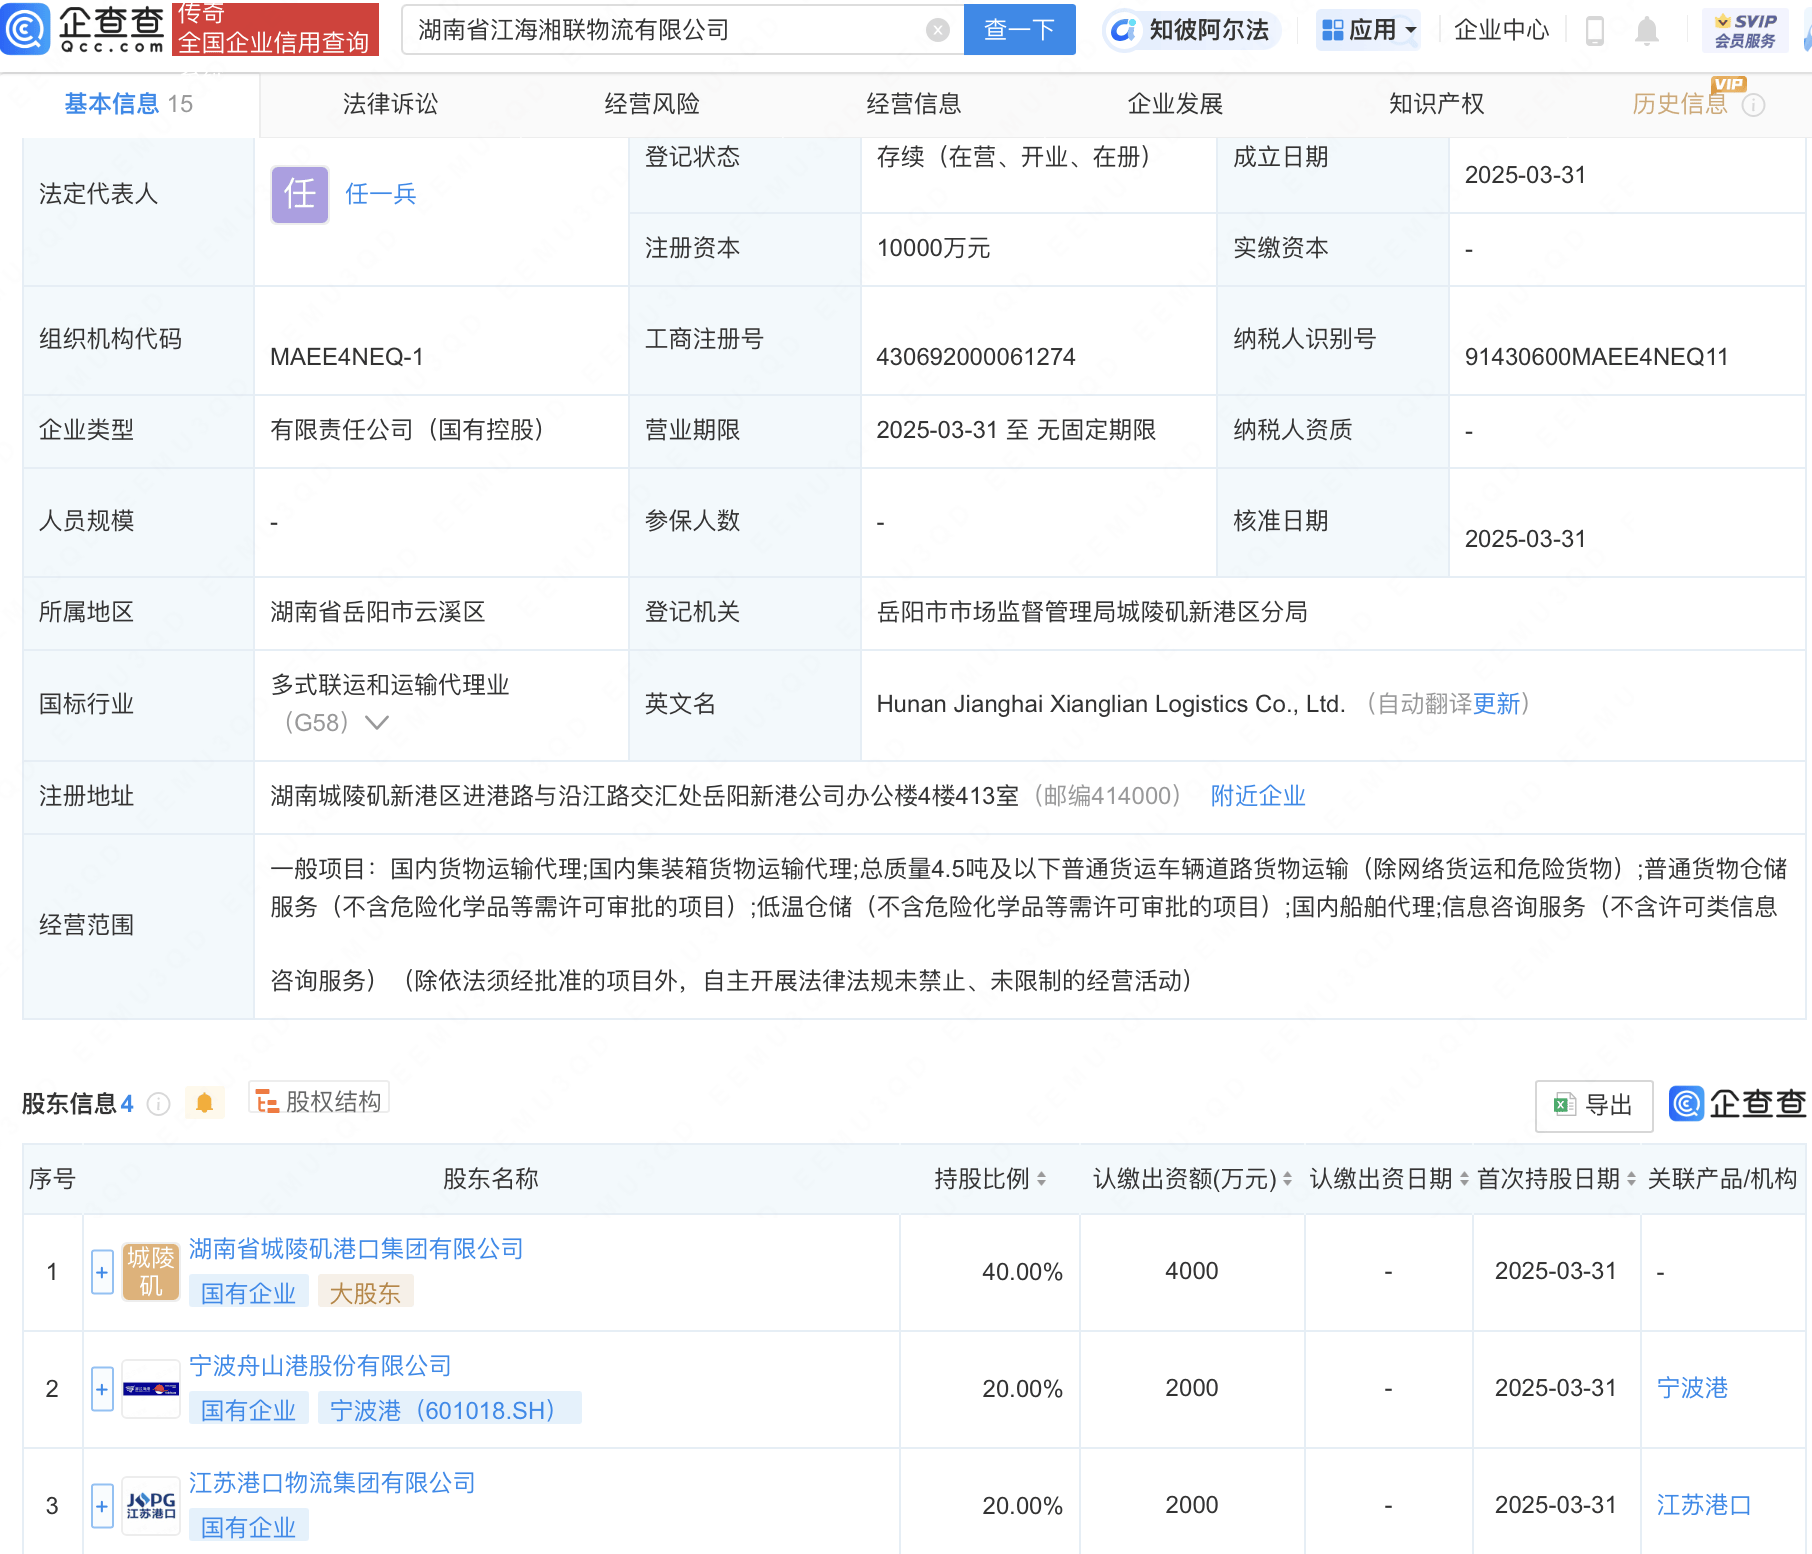
Task: Open 宁波舟山港股份有限公司 link
Action: (320, 1366)
